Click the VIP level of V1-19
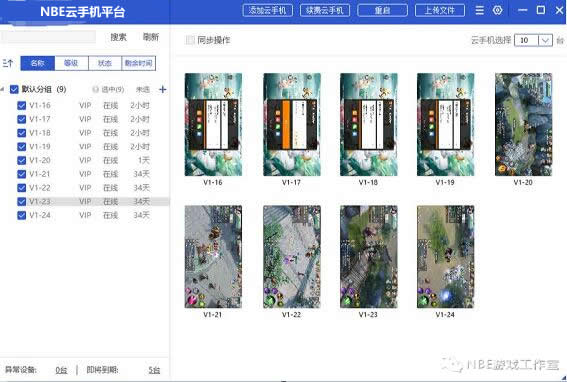This screenshot has height=382, width=567. 85,147
